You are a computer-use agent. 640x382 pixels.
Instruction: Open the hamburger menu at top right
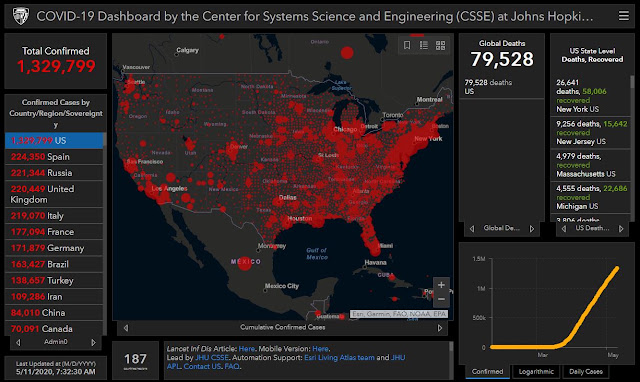tap(623, 16)
